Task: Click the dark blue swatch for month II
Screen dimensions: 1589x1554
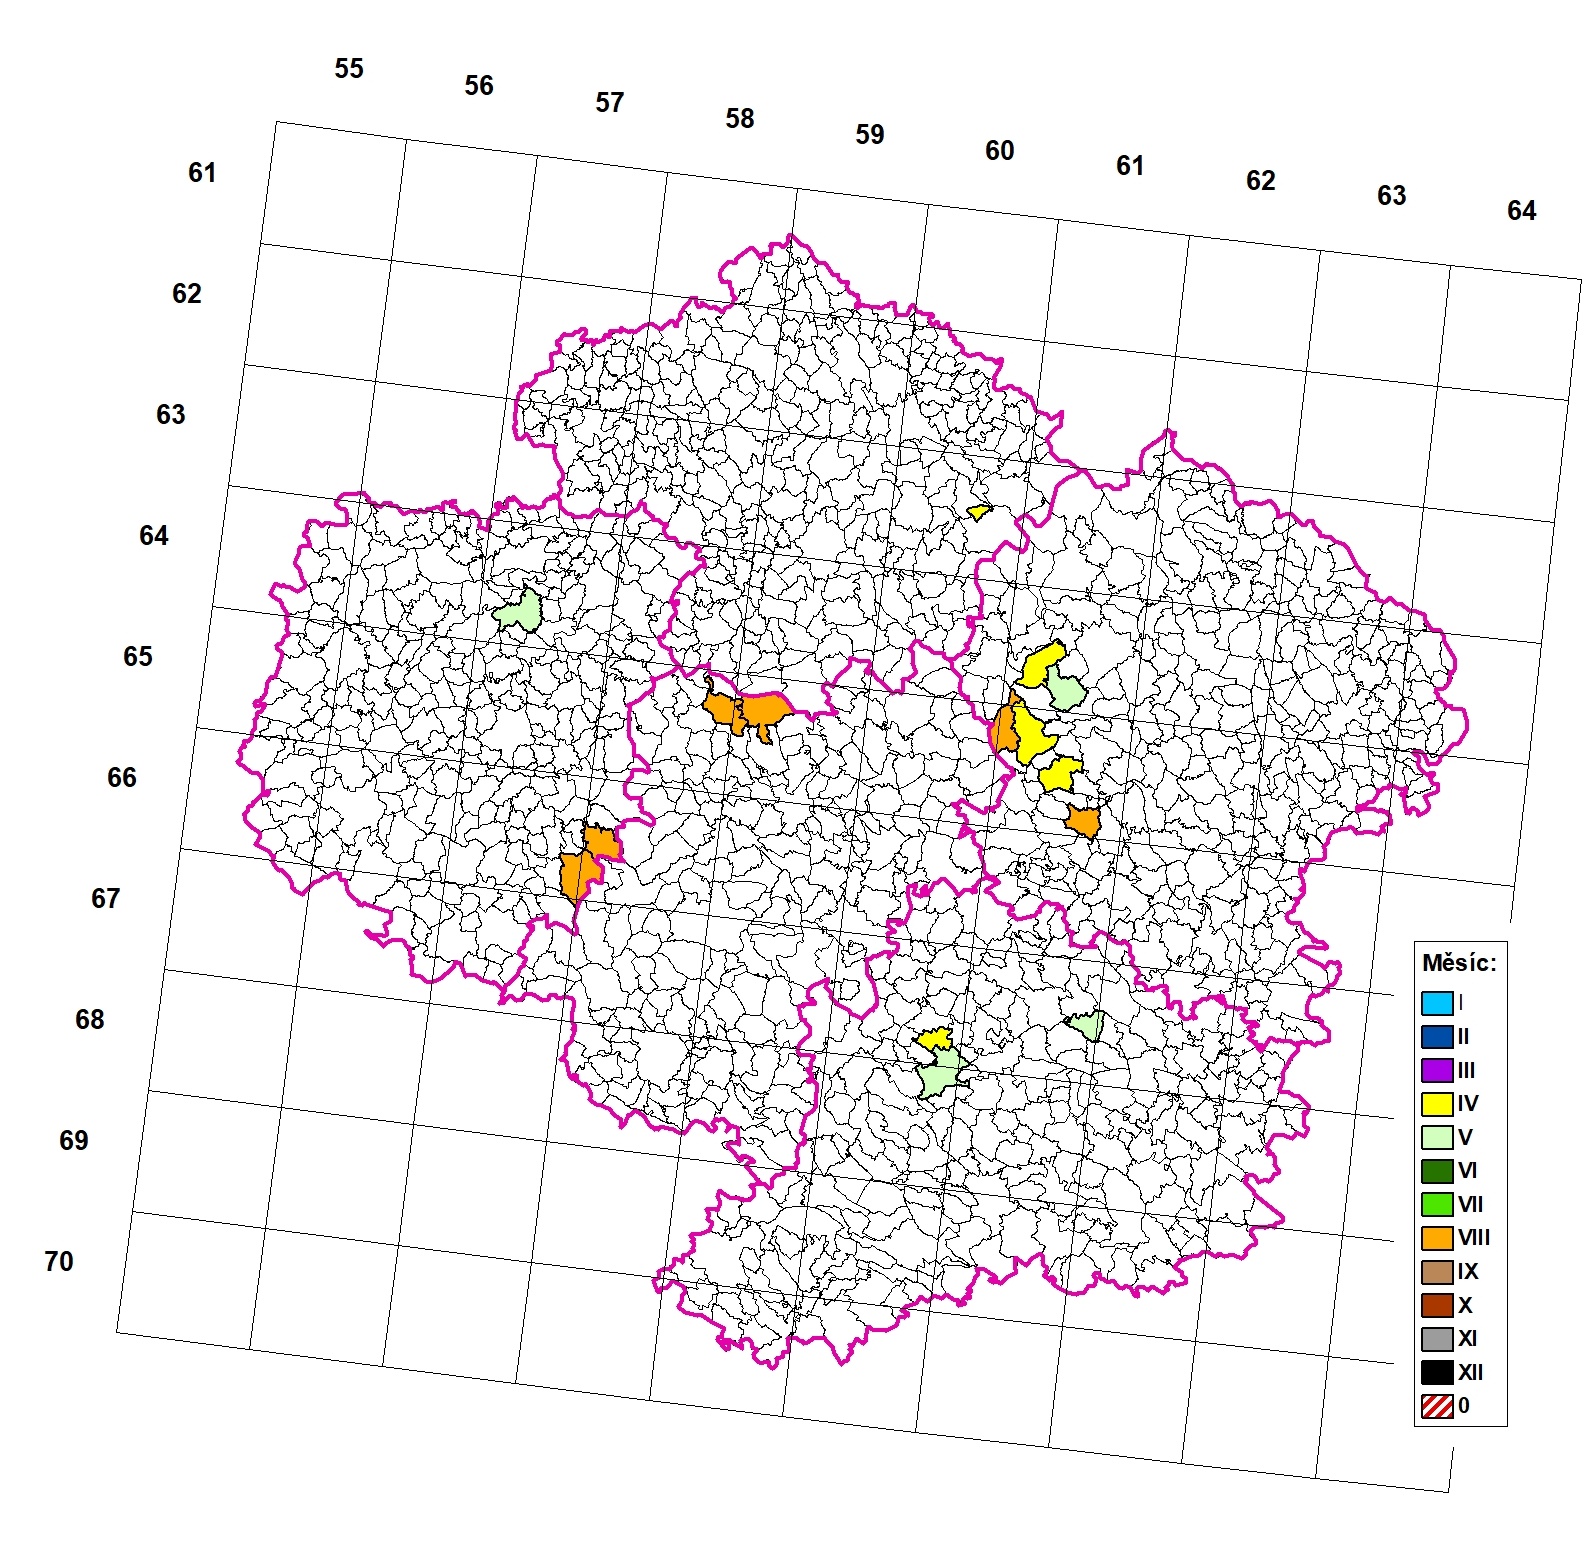Action: click(1437, 1036)
